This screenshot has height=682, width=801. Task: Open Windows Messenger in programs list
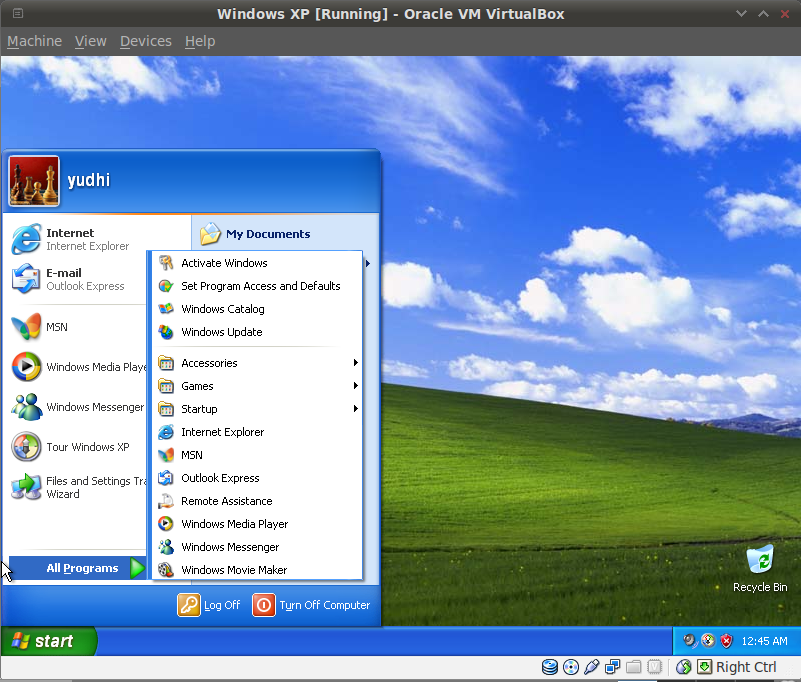(x=257, y=547)
